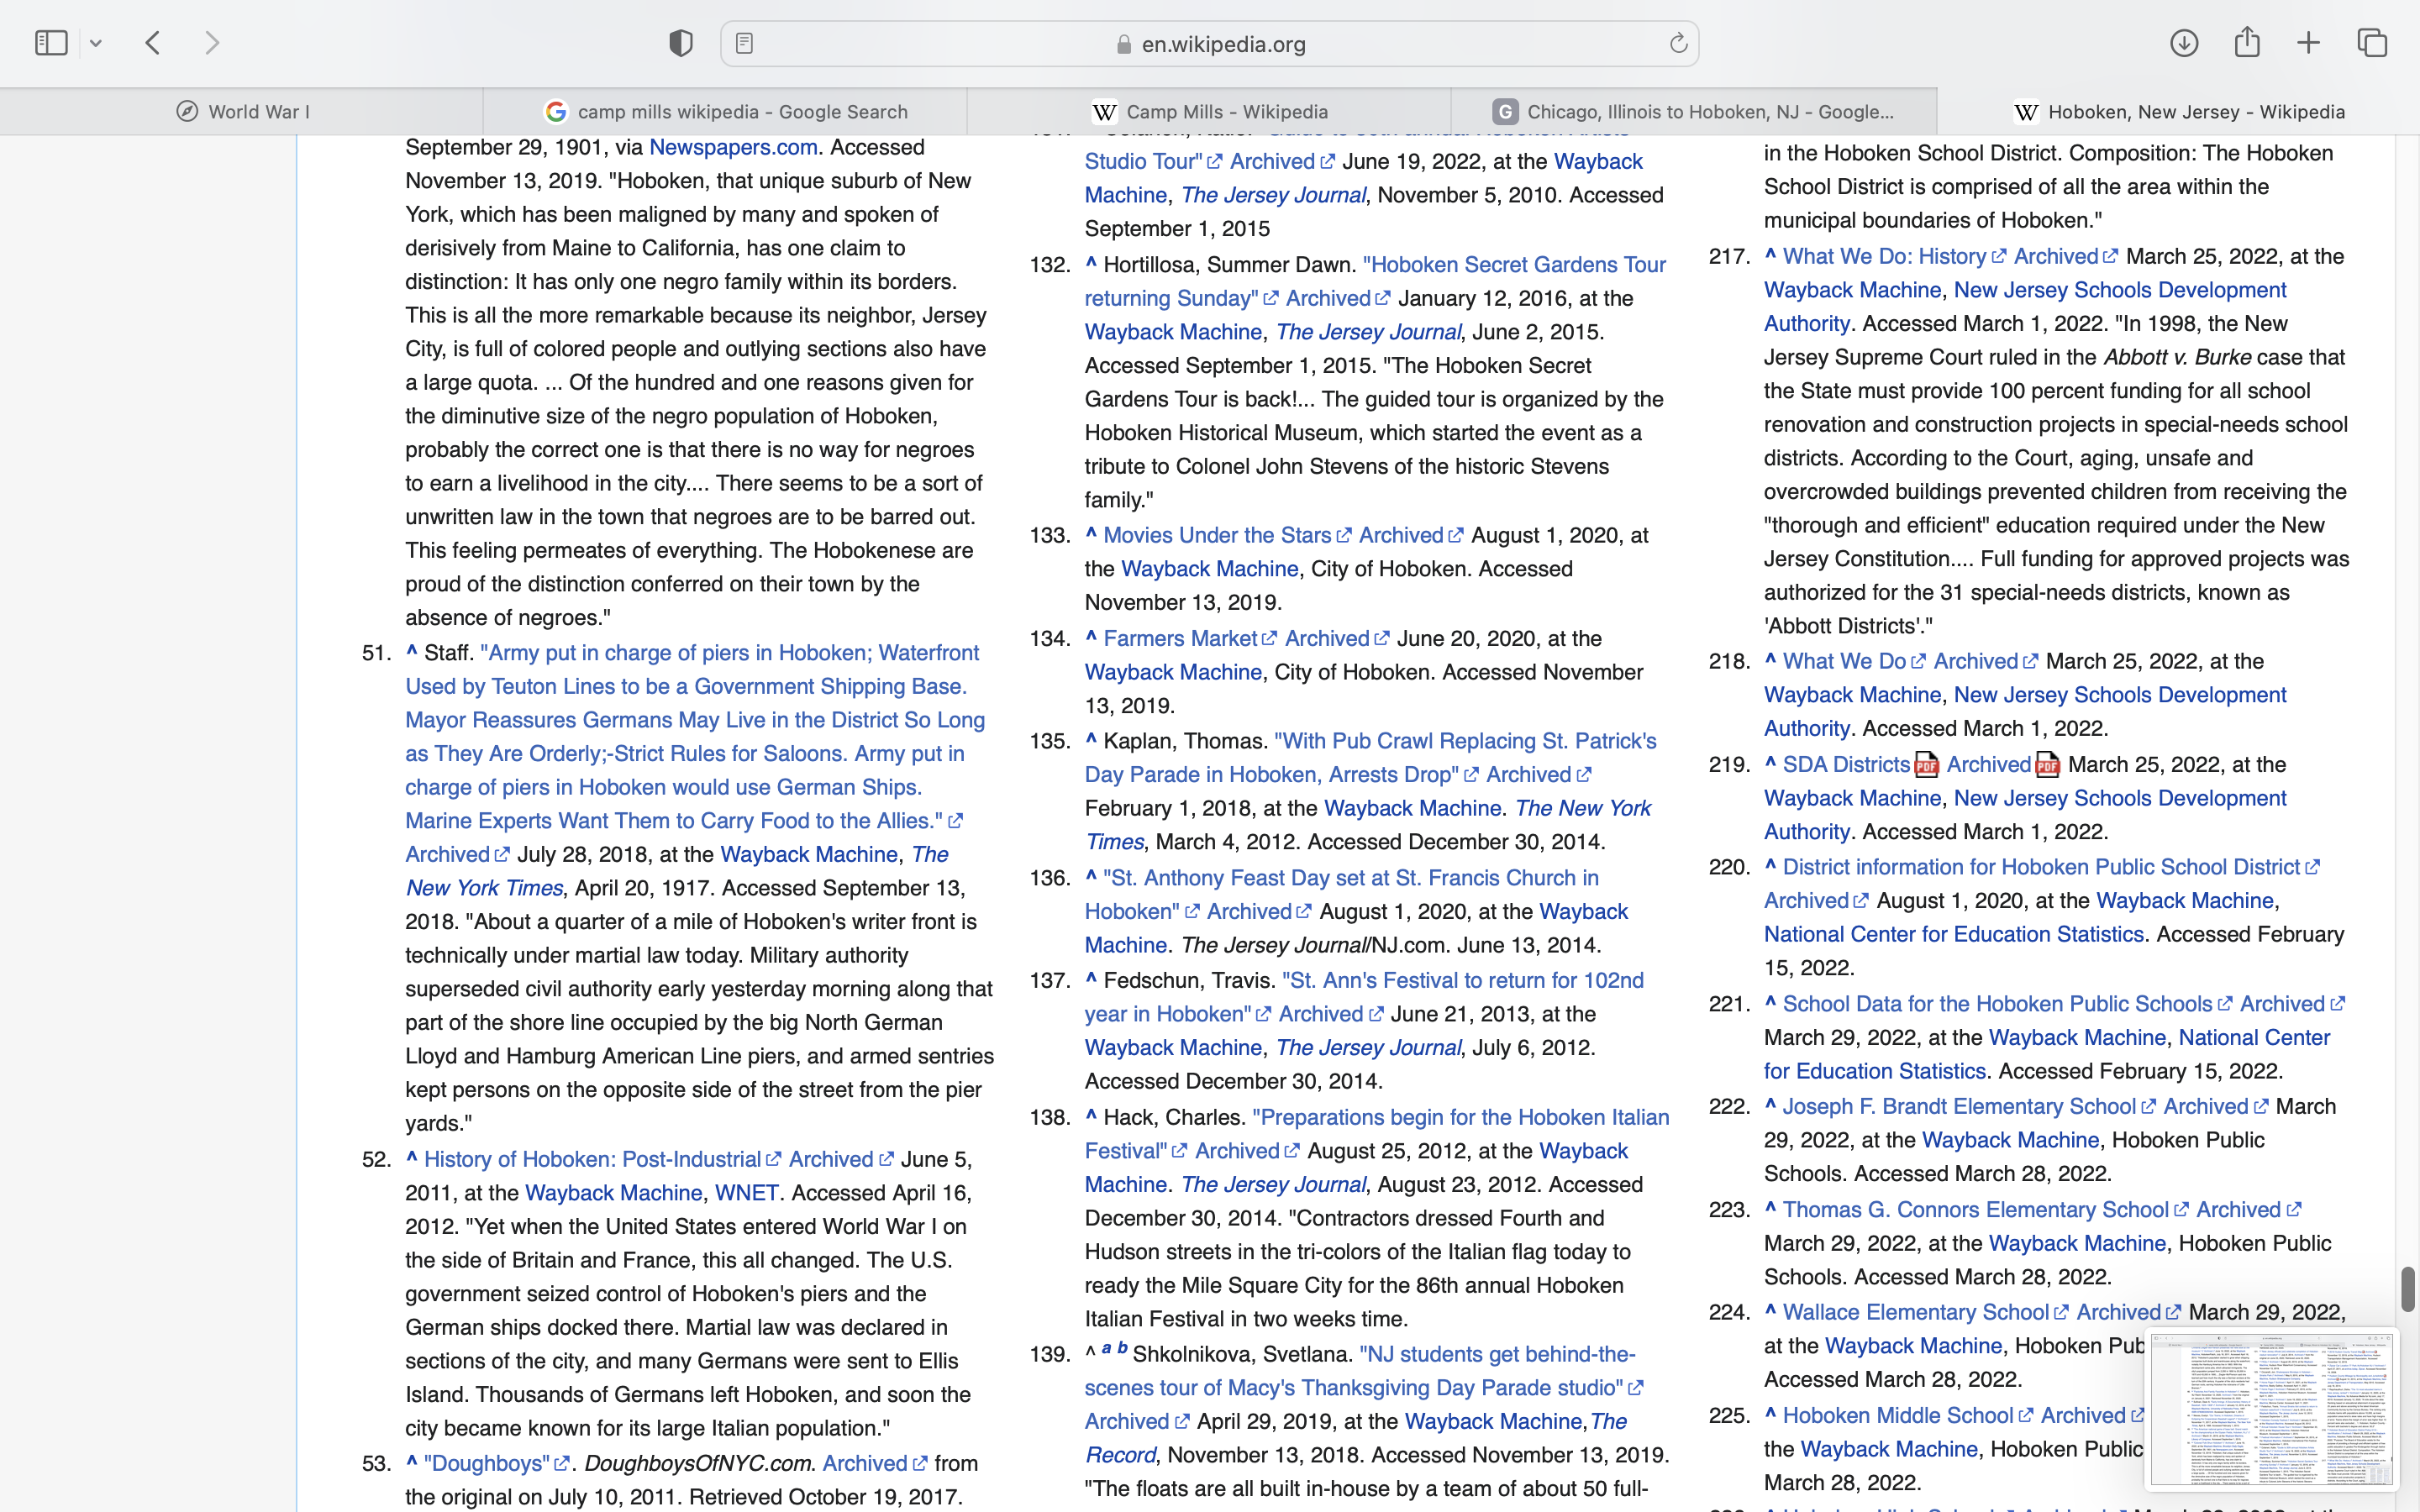
Task: Add a new tab with plus icon
Action: tap(2309, 43)
